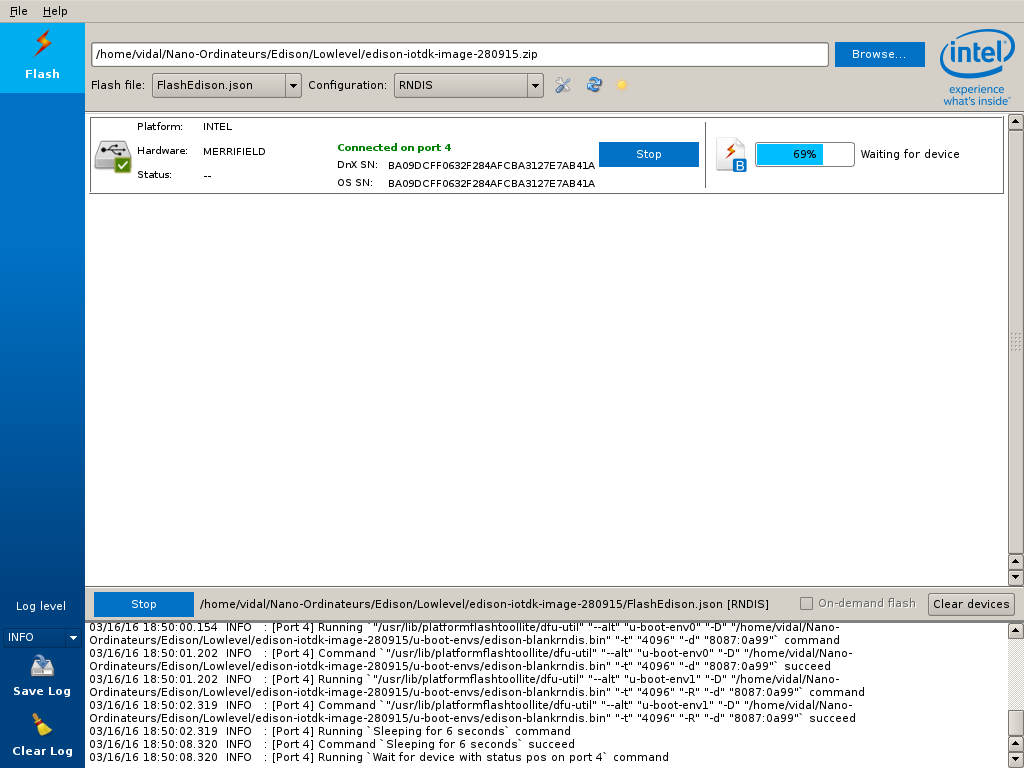1024x768 pixels.
Task: Open the Flash file dropdown
Action: [226, 86]
